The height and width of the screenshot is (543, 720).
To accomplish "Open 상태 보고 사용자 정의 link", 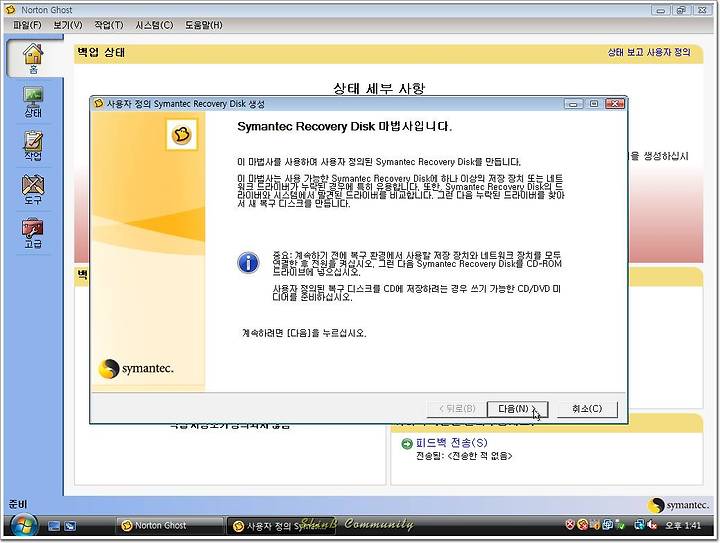I will 649,52.
